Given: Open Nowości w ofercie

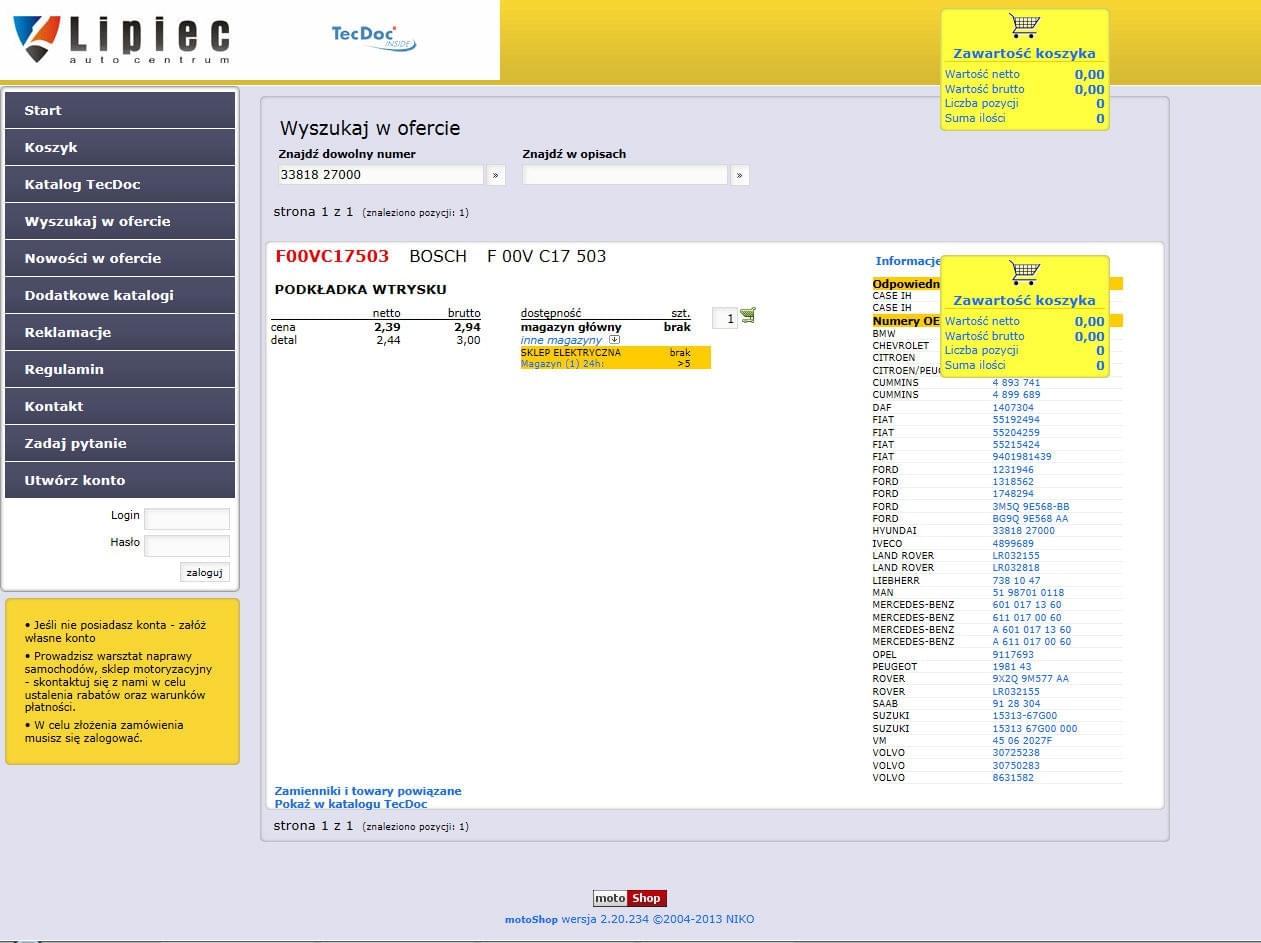Looking at the screenshot, I should pos(120,258).
